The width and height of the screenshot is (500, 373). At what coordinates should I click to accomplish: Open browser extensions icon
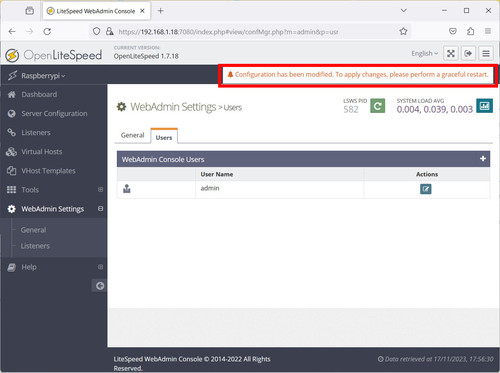click(x=470, y=31)
